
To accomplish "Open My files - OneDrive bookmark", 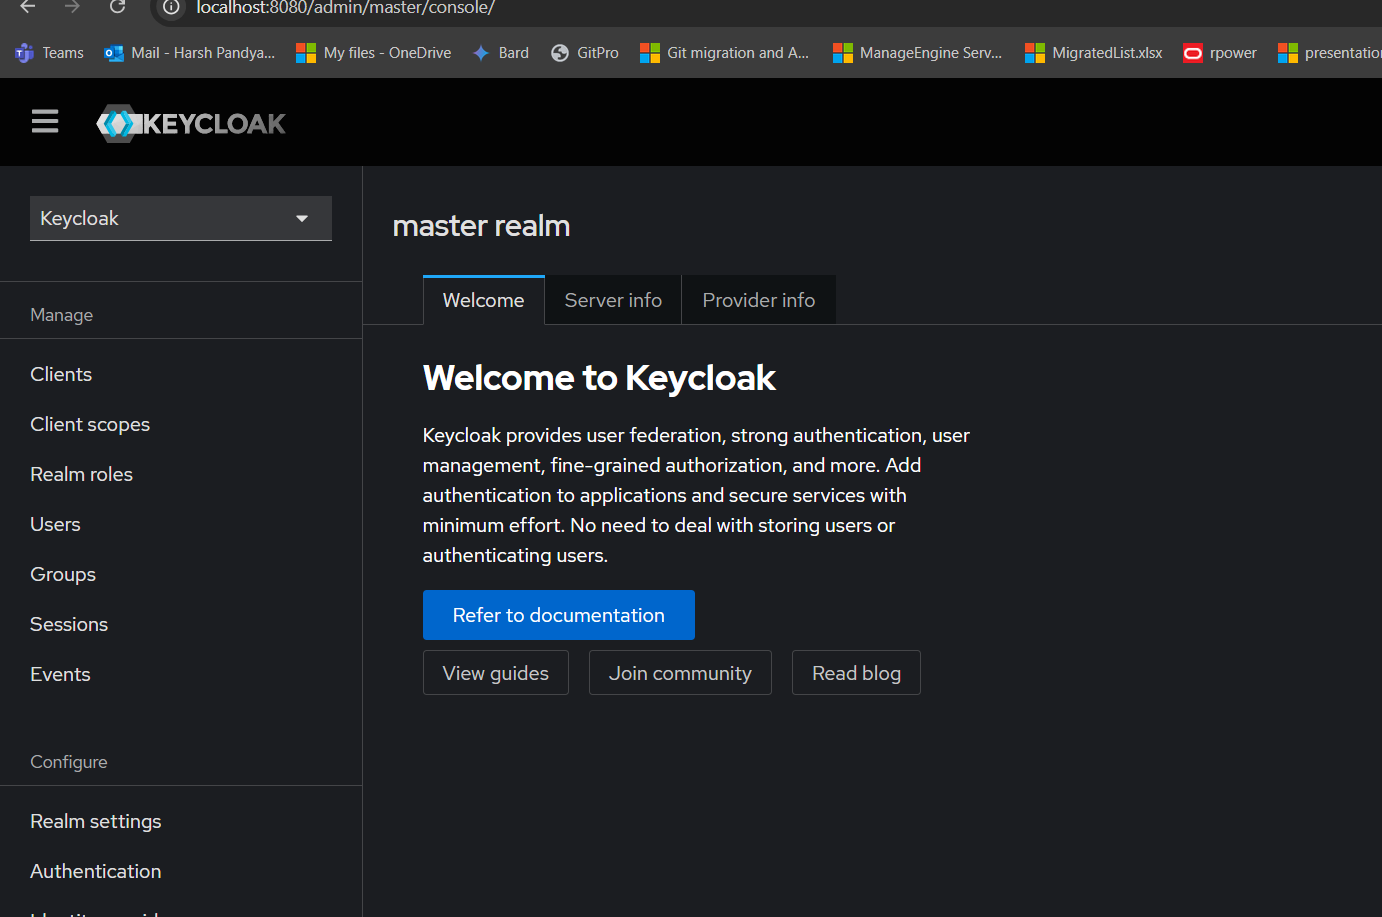I will click(374, 53).
